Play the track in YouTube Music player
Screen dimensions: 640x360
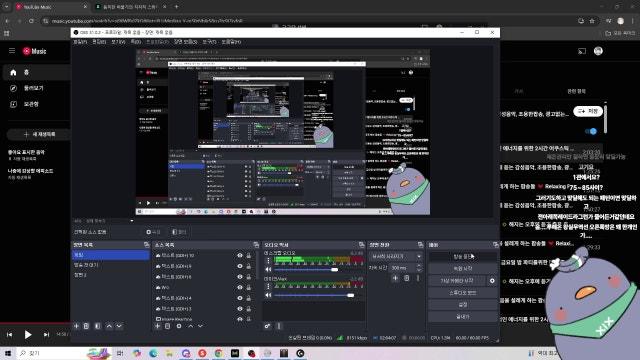[28, 335]
